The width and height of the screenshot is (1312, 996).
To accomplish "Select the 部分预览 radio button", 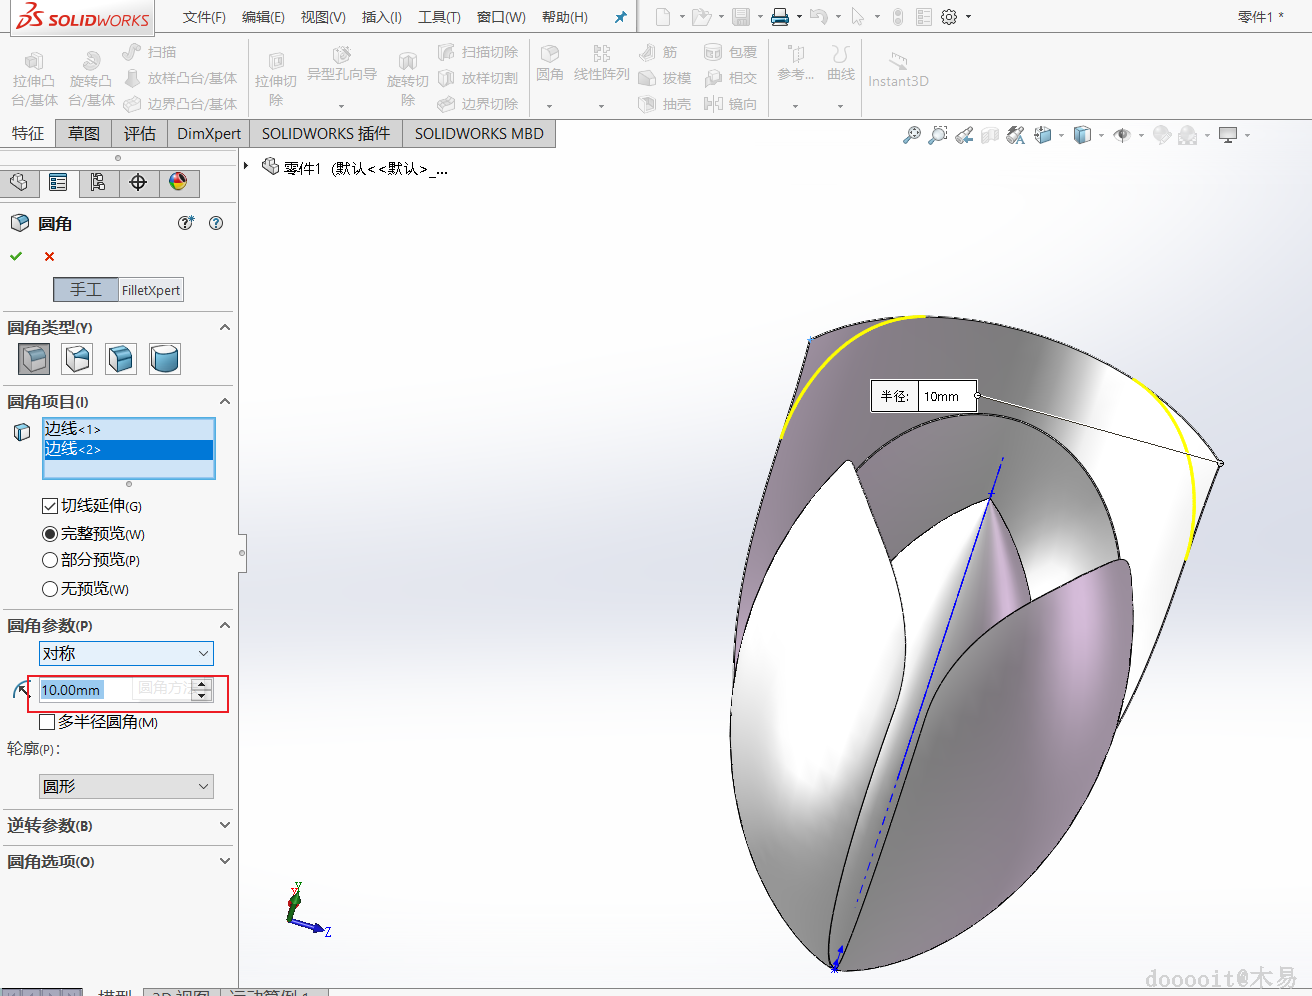I will (x=50, y=560).
